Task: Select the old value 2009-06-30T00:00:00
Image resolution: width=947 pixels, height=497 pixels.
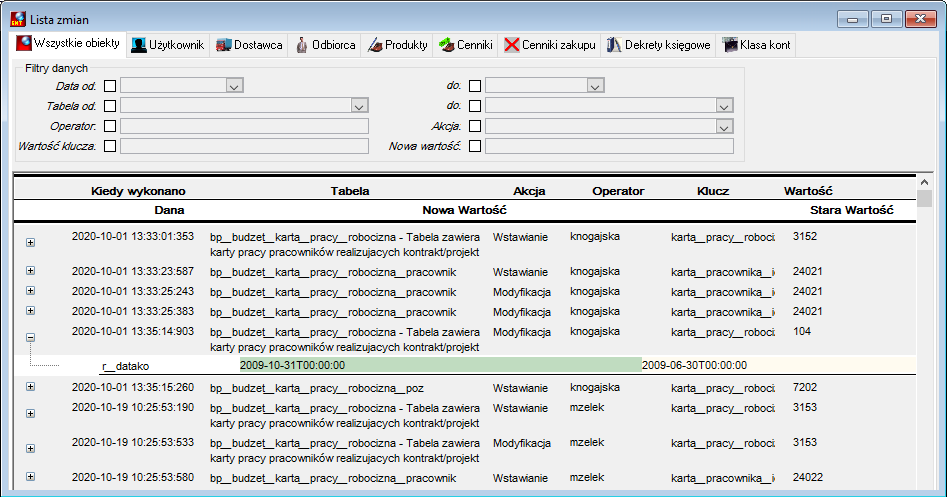Action: coord(694,365)
